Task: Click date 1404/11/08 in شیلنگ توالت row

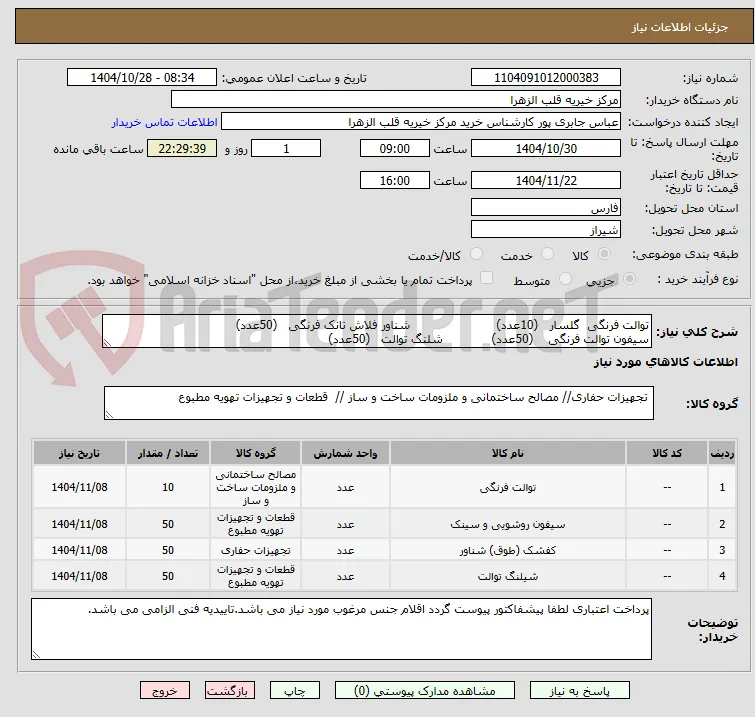Action: [79, 576]
